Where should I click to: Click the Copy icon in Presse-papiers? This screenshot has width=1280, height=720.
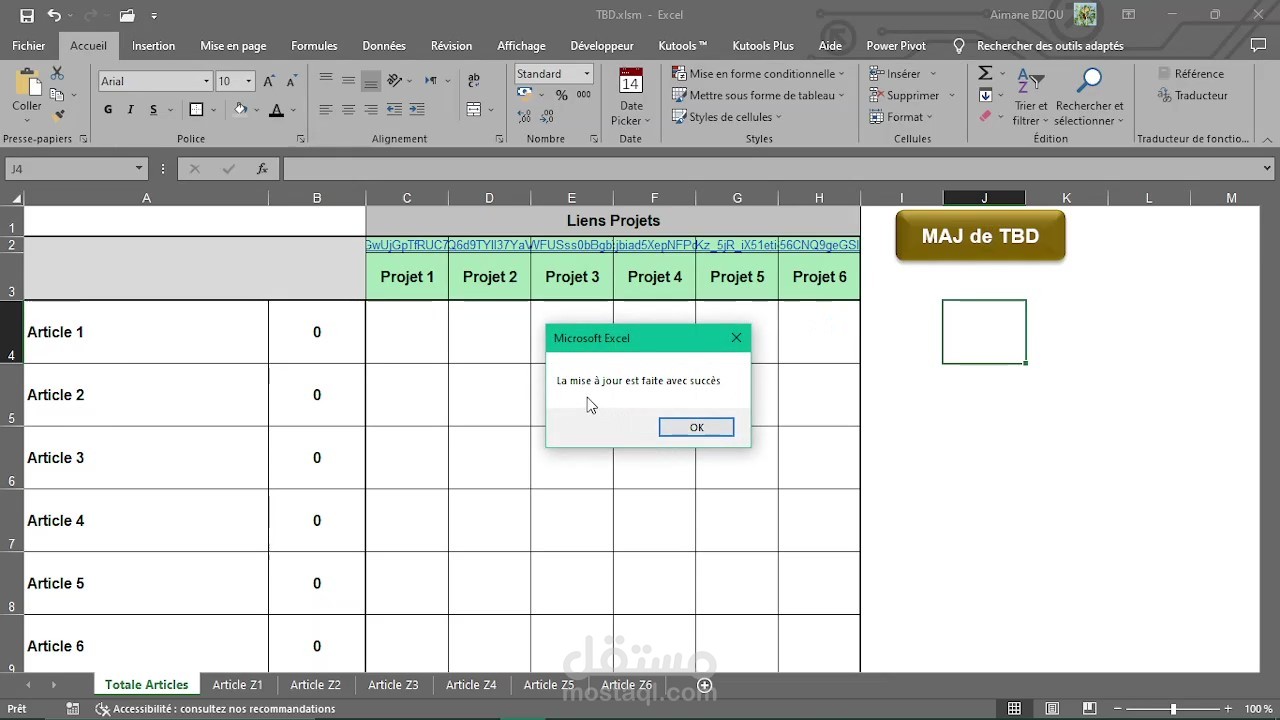(x=57, y=95)
